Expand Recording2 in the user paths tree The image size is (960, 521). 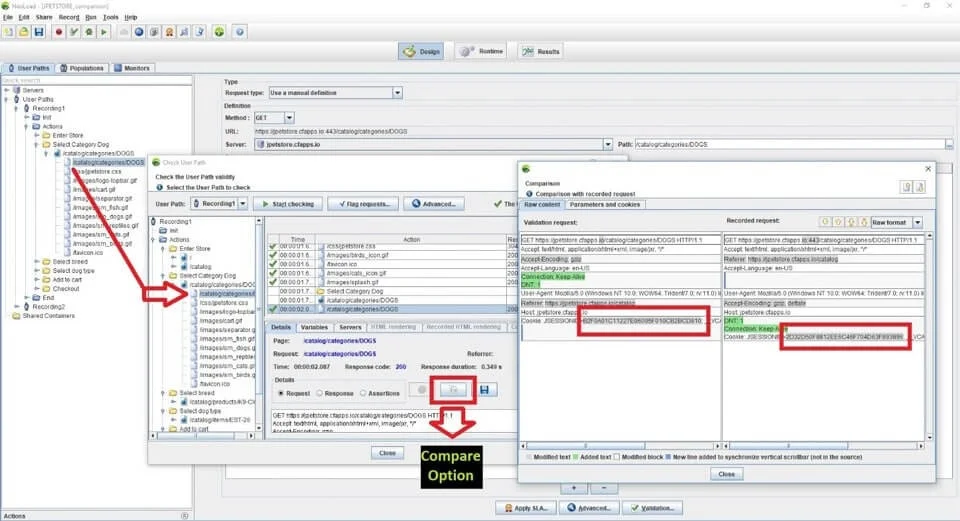[17, 307]
